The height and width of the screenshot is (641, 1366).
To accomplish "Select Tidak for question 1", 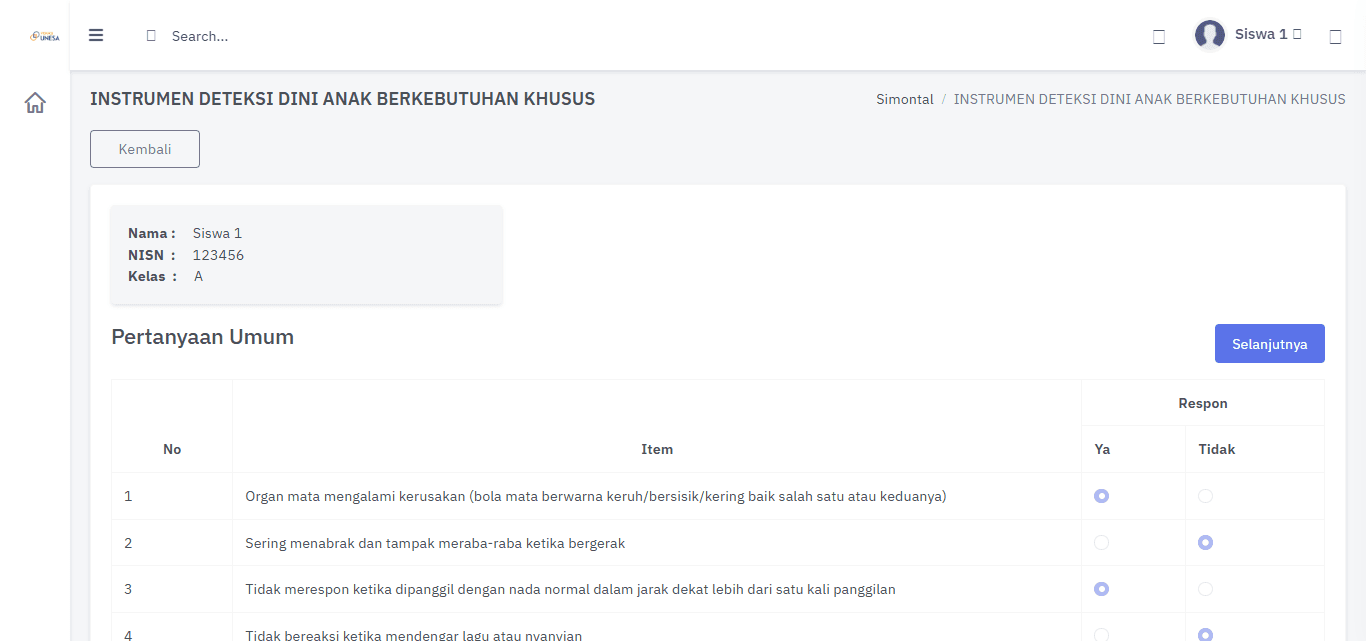I will pos(1205,496).
